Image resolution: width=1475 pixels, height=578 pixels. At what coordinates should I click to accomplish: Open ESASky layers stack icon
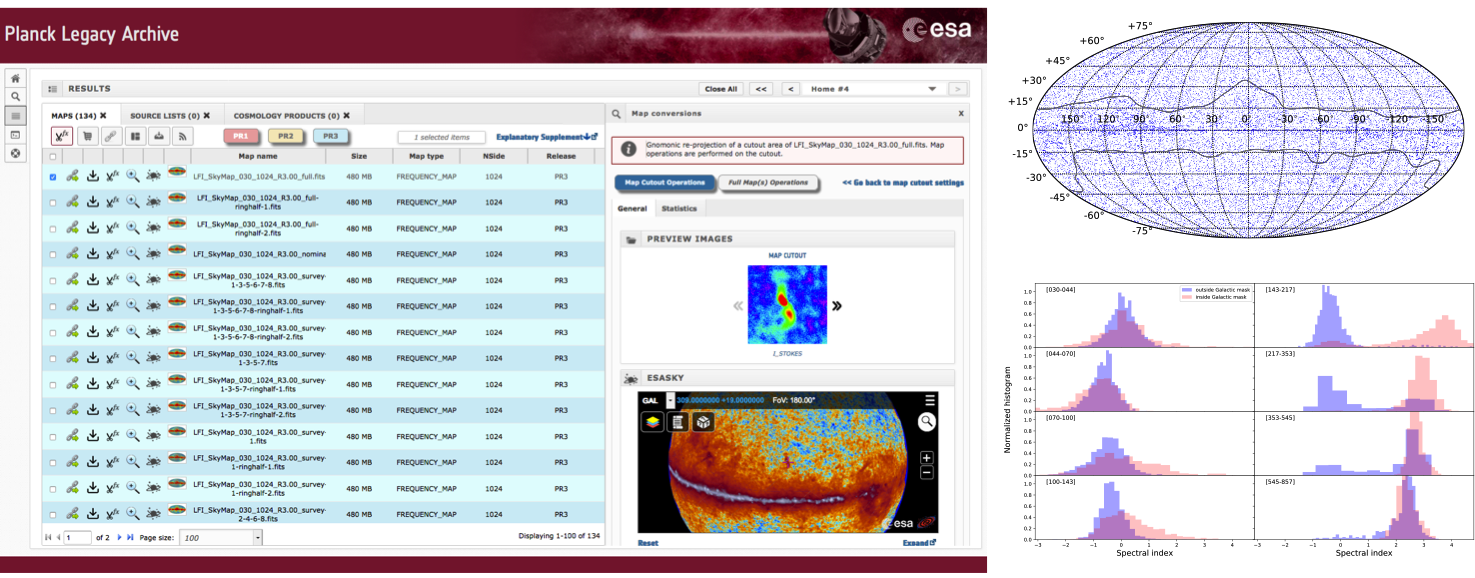pyautogui.click(x=651, y=422)
